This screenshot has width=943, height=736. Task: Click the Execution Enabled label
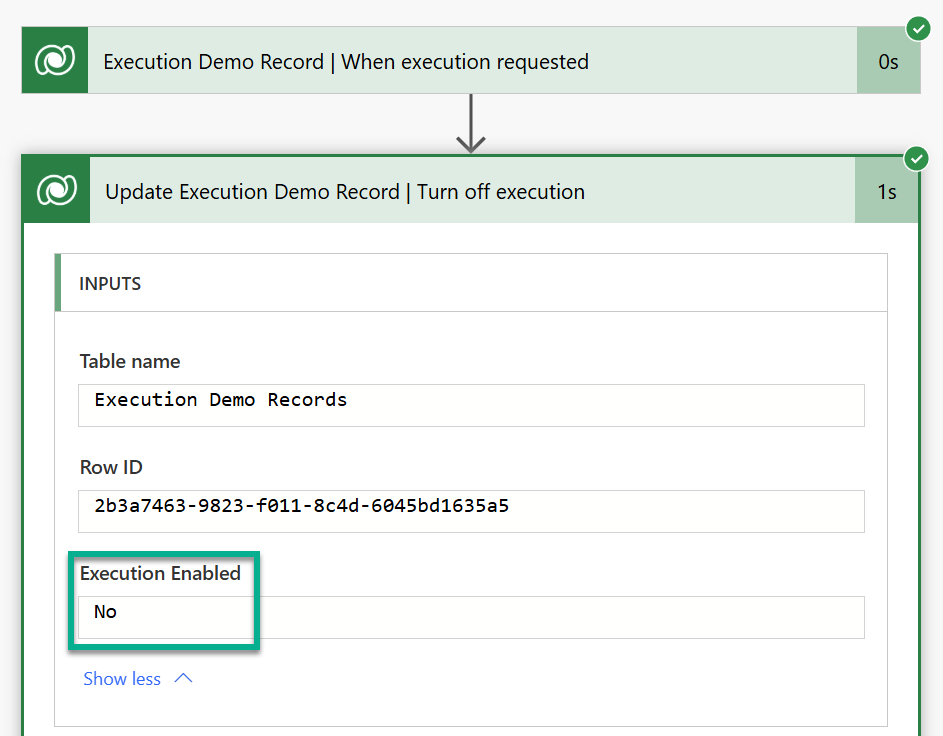tap(160, 573)
